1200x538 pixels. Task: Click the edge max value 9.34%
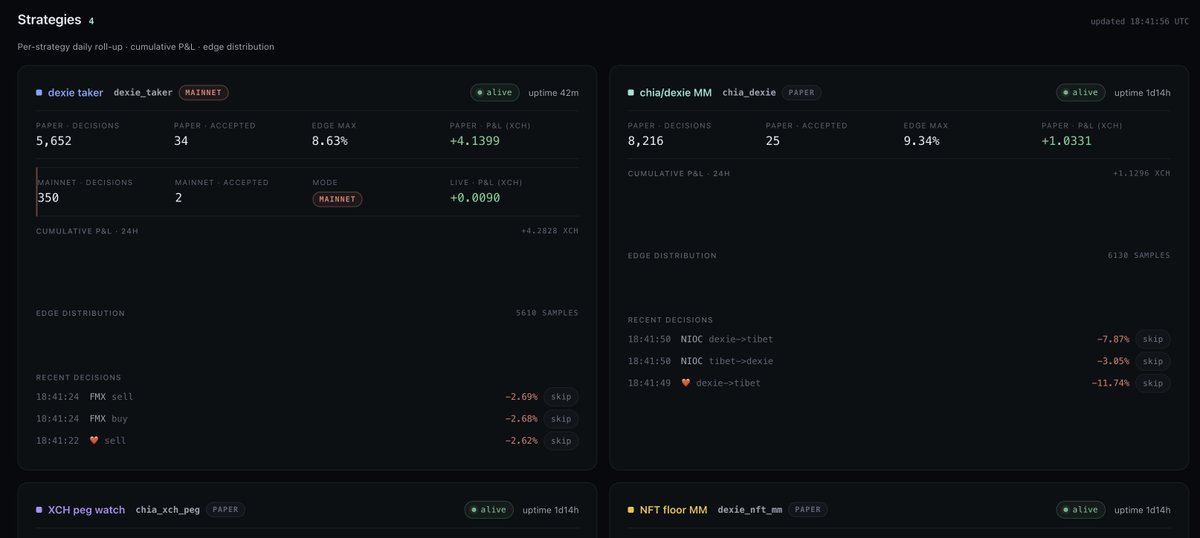(922, 141)
